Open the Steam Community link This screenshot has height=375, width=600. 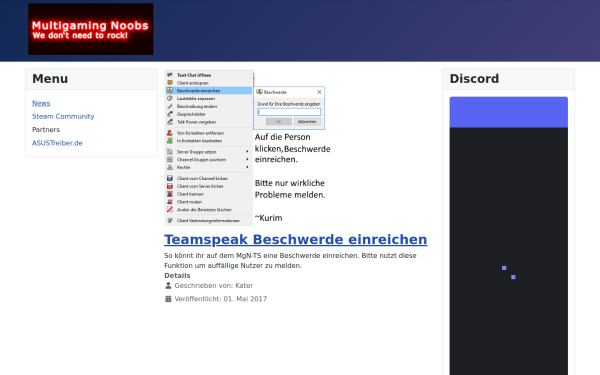click(x=63, y=116)
